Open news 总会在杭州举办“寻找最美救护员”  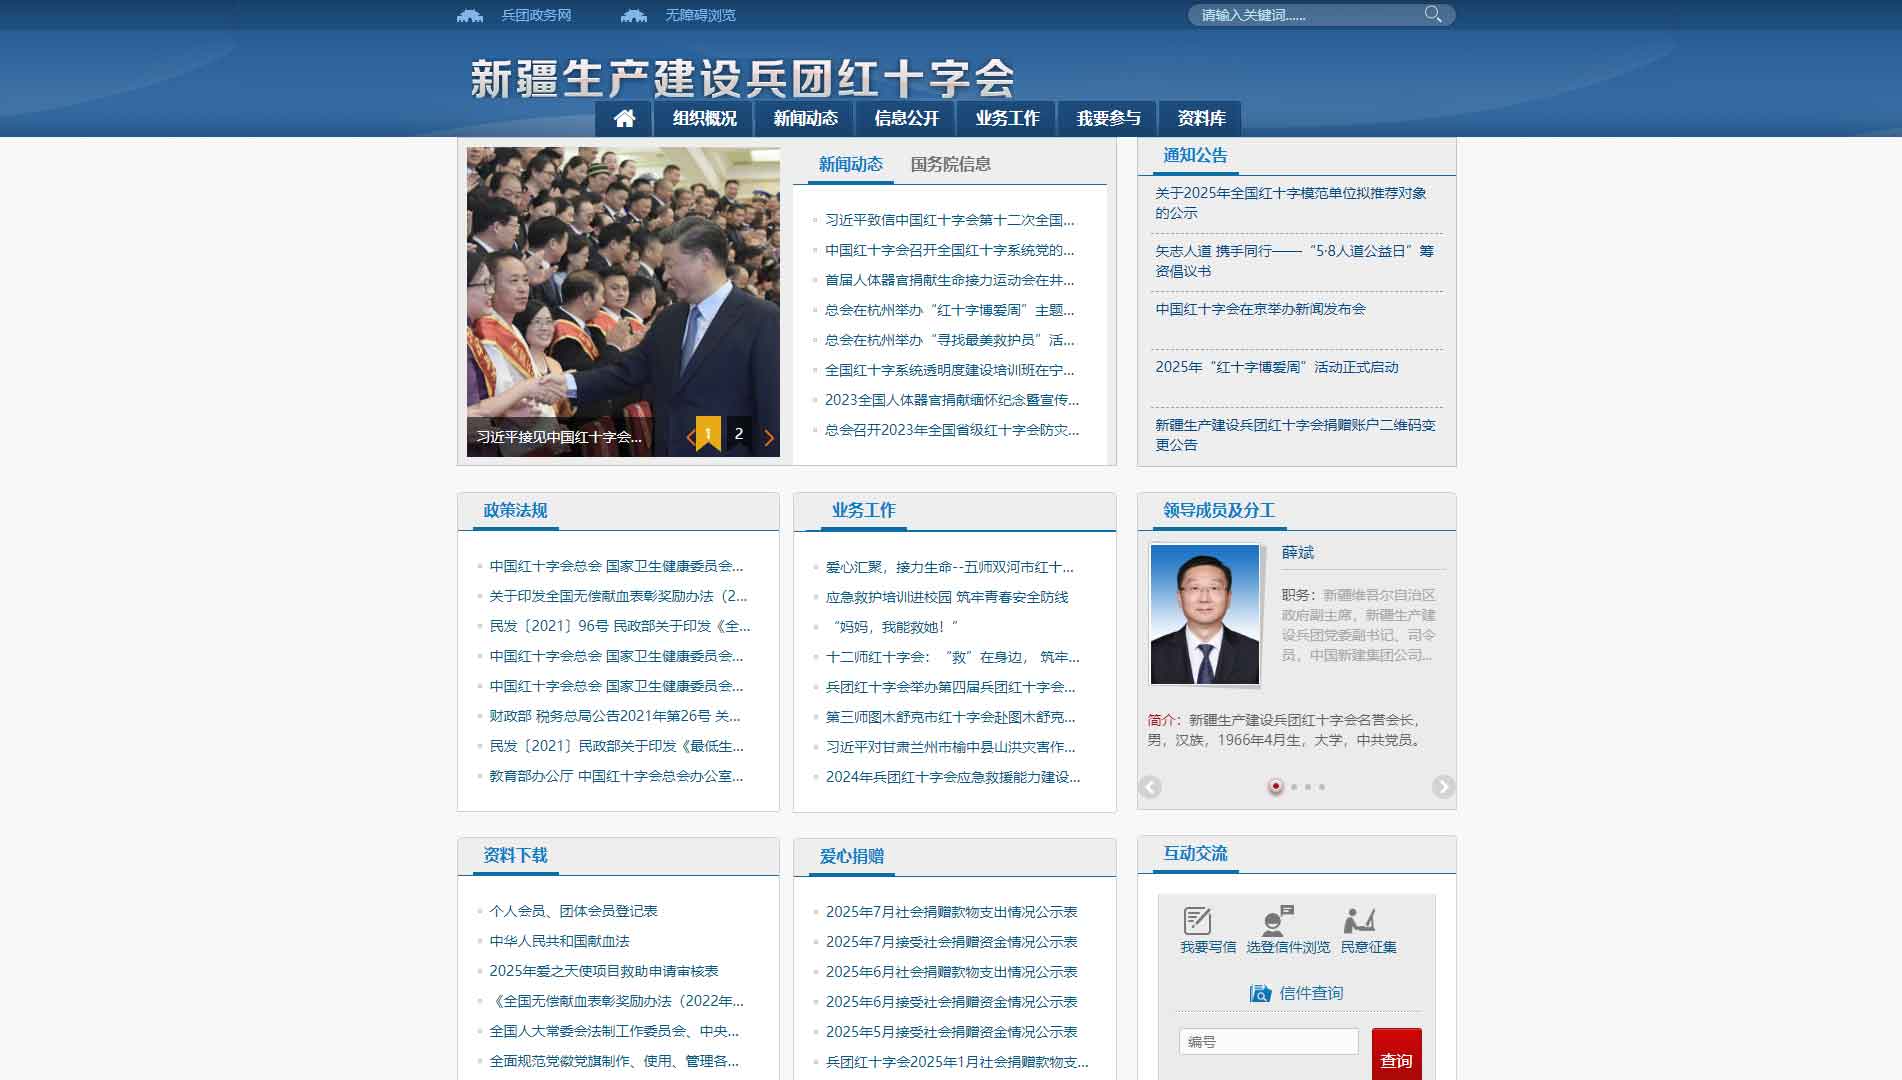tap(950, 340)
